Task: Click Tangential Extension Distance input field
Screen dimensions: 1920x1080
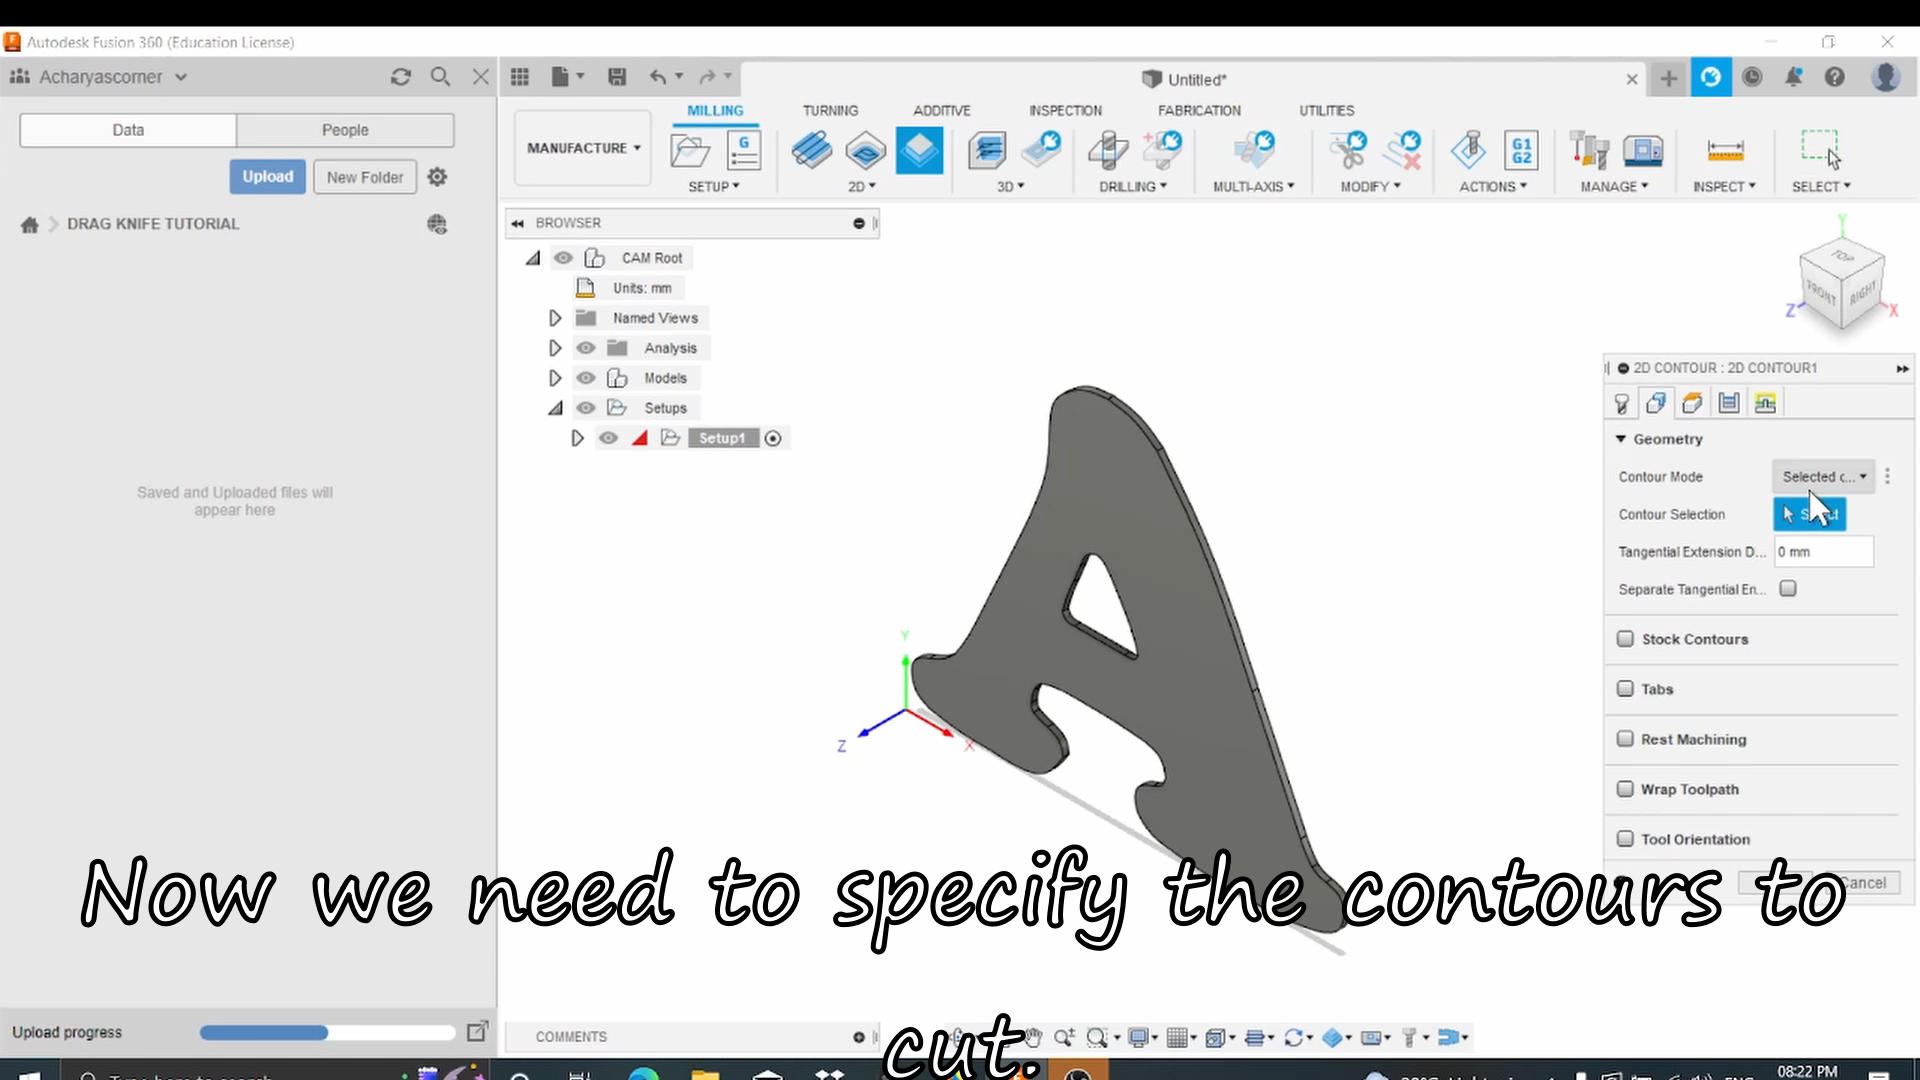Action: tap(1823, 552)
